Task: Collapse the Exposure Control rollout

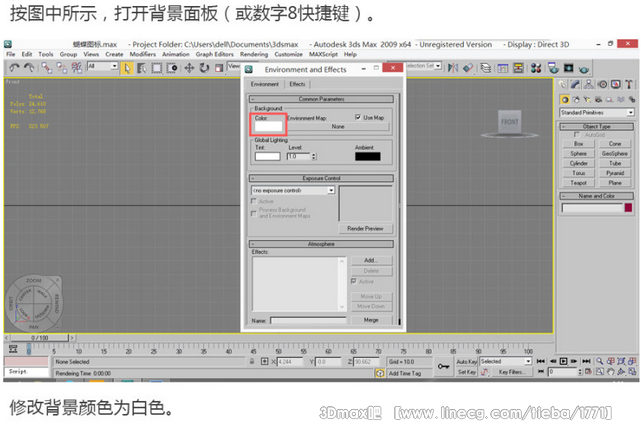Action: 321,178
